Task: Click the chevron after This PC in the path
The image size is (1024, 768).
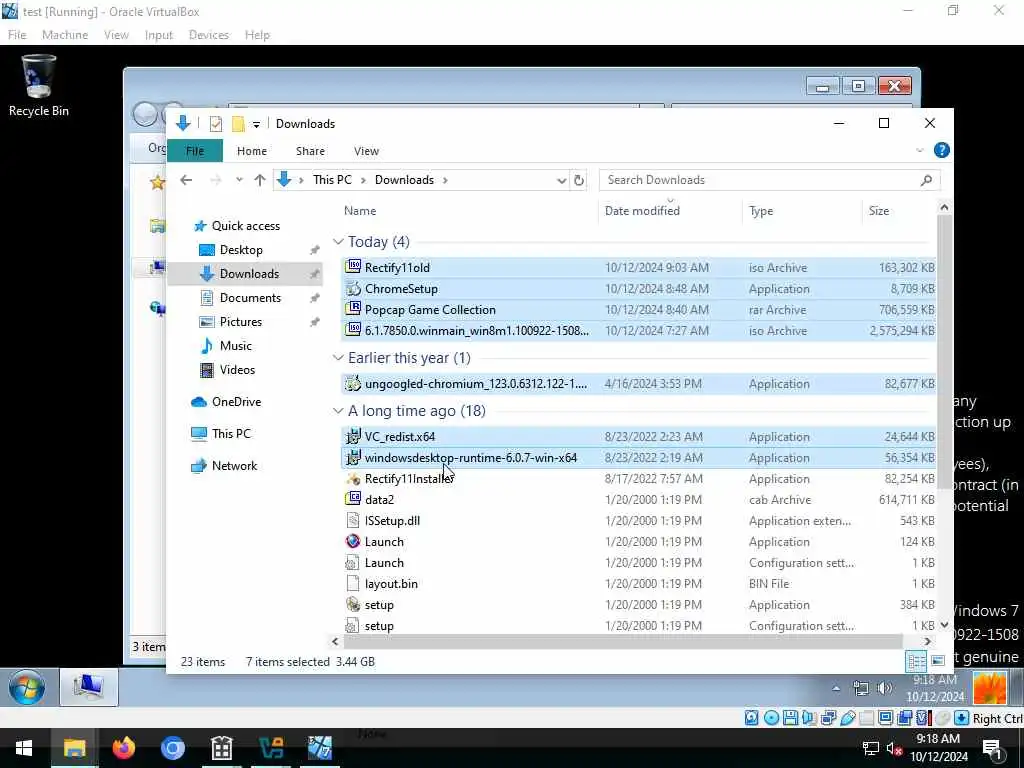Action: [x=363, y=180]
